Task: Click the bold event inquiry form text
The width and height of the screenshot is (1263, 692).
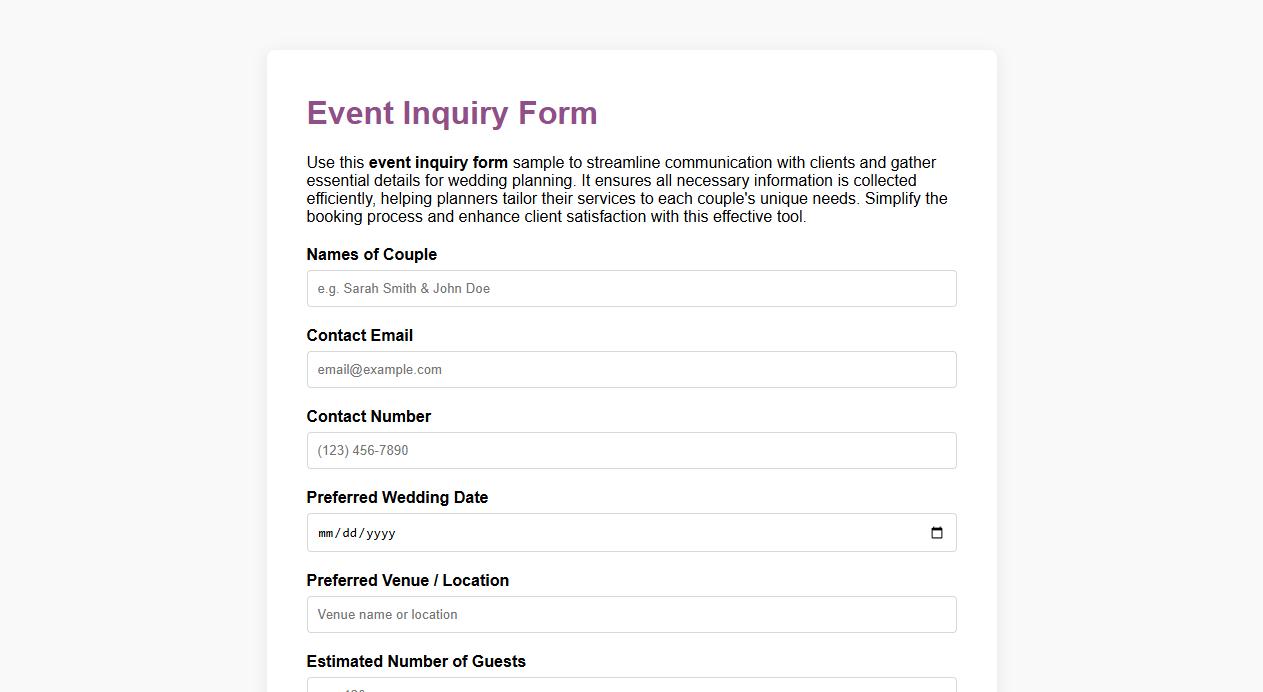Action: coord(438,162)
